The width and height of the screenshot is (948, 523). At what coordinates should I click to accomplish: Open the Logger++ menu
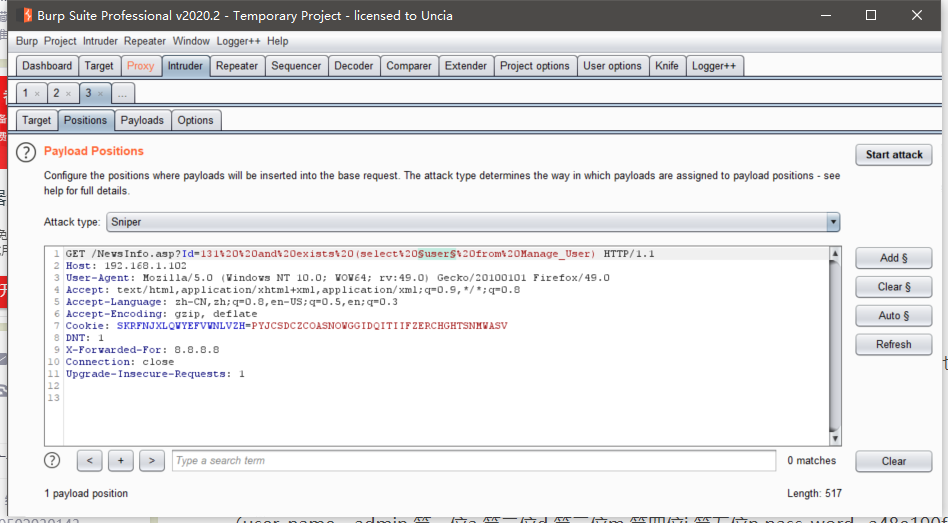point(239,41)
